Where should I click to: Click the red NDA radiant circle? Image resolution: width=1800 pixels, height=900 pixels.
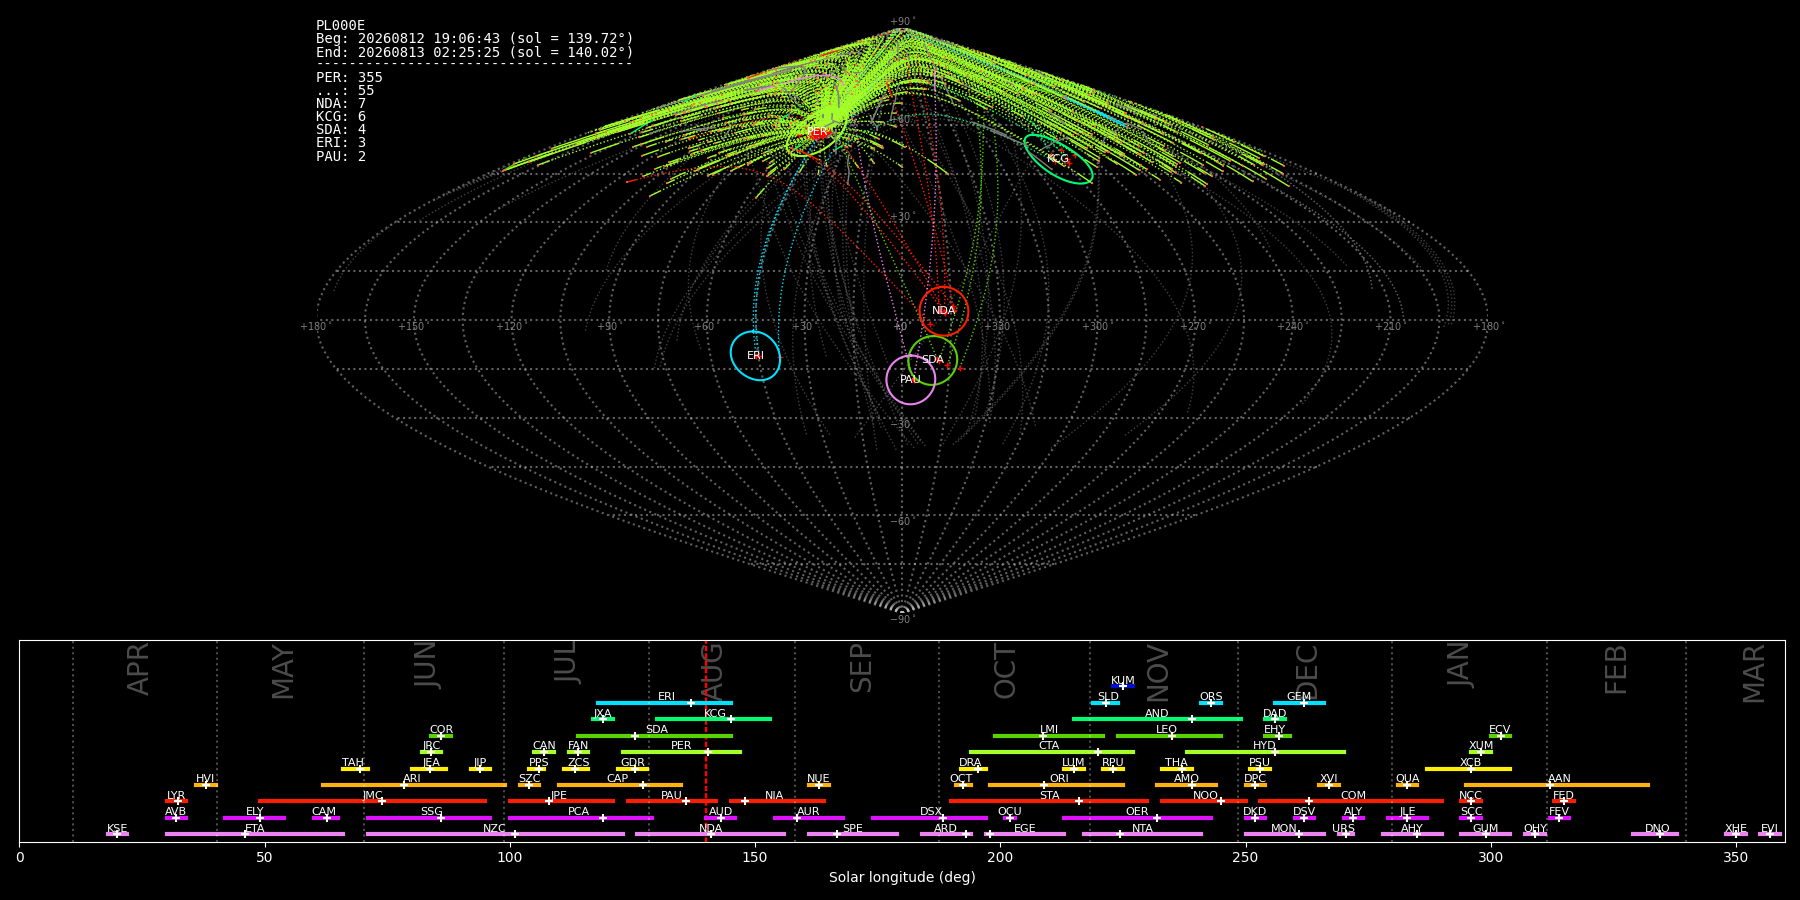[x=944, y=310]
